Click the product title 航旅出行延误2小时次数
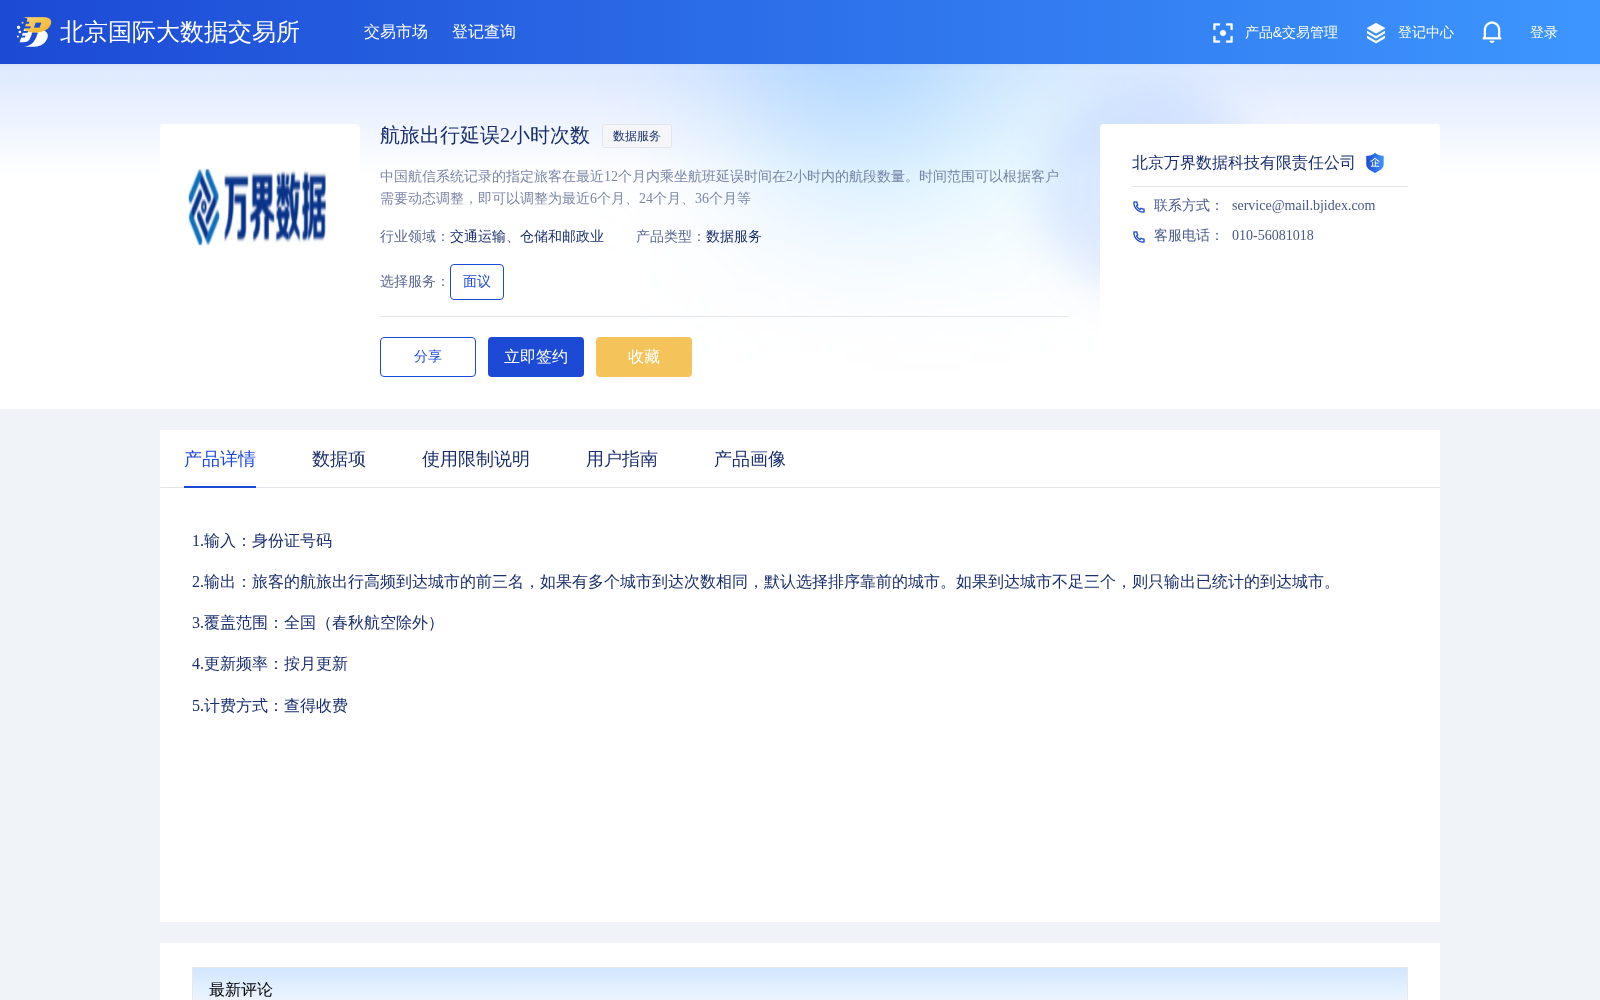This screenshot has height=1000, width=1600. pos(485,136)
